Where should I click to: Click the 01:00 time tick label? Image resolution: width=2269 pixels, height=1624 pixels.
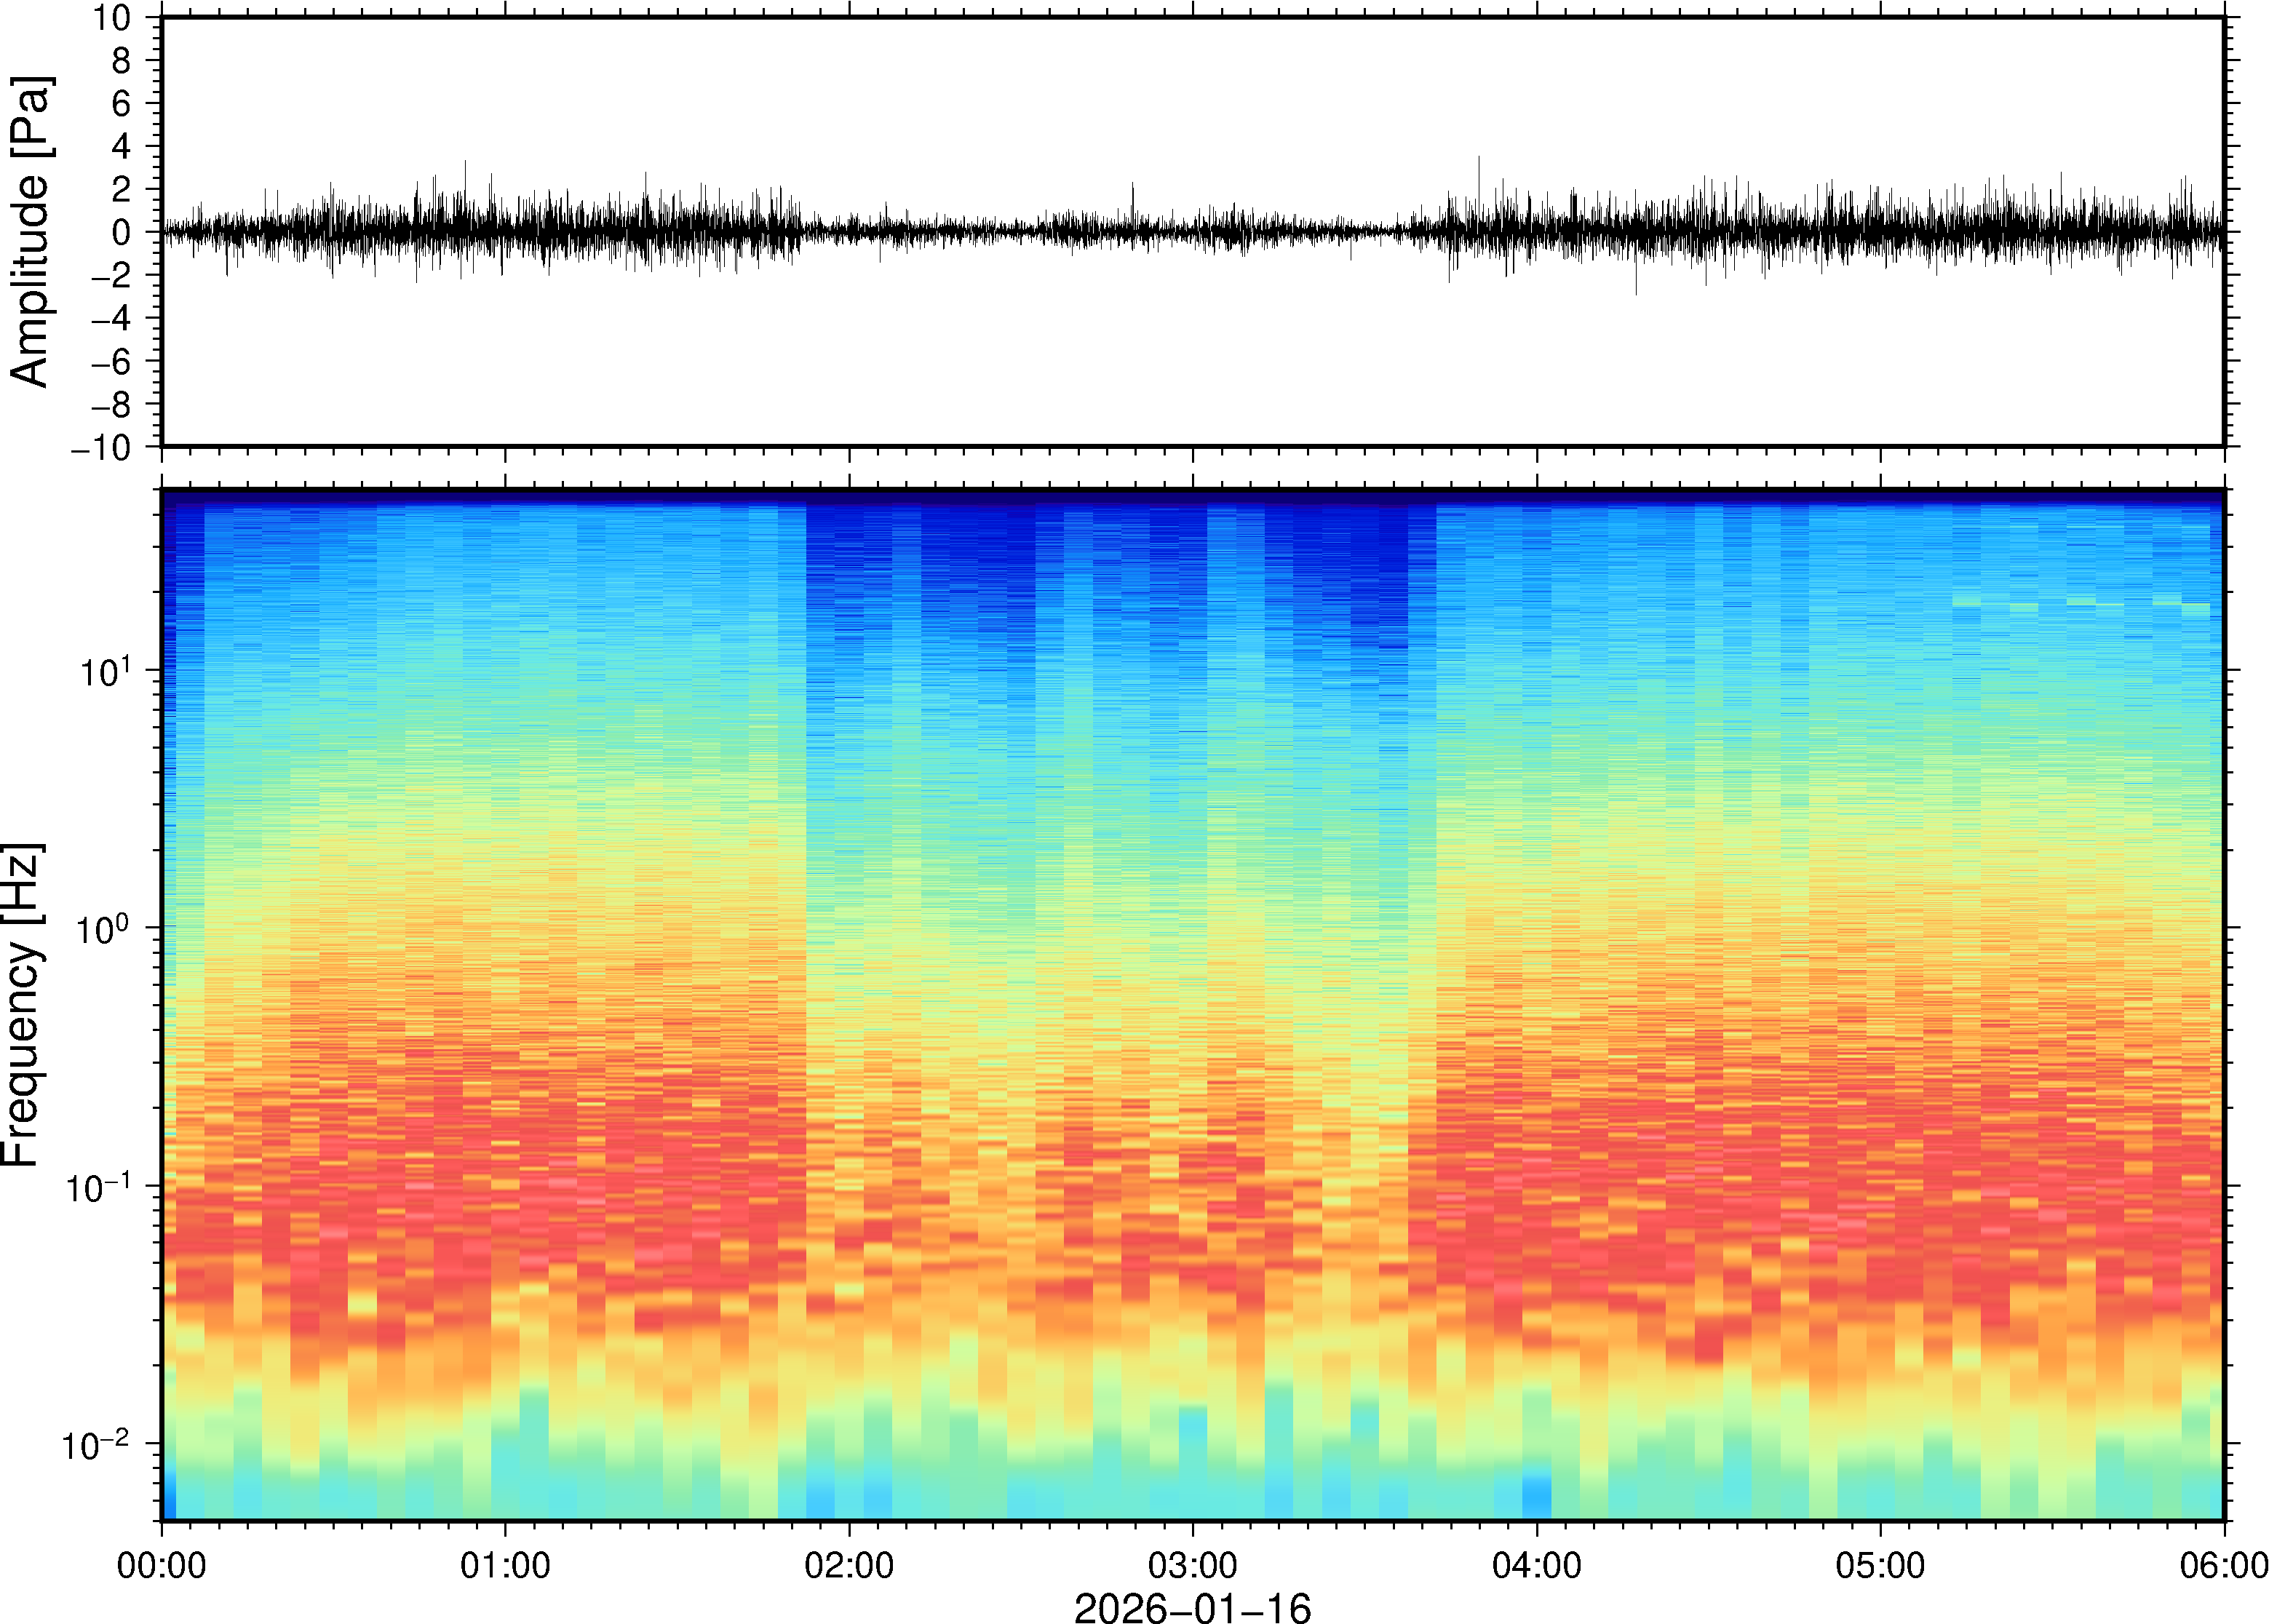(505, 1565)
